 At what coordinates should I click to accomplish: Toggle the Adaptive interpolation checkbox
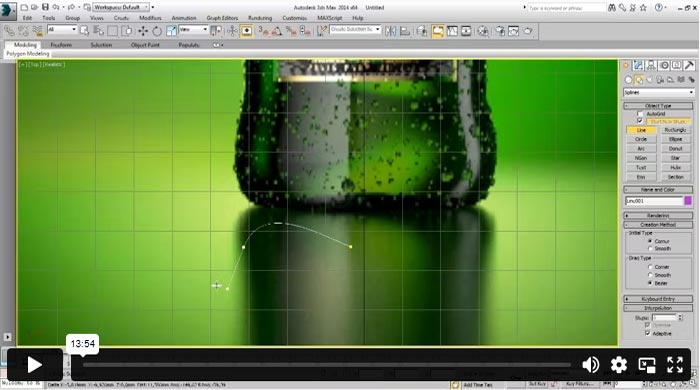point(647,333)
